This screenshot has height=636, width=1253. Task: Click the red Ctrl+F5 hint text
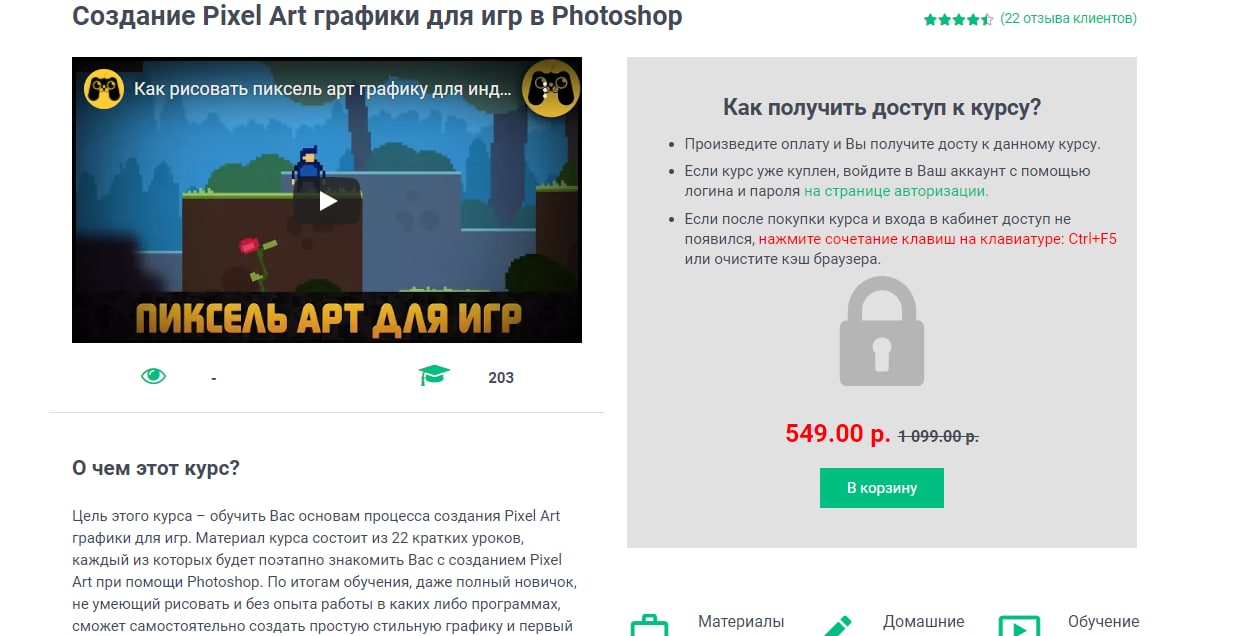[938, 239]
